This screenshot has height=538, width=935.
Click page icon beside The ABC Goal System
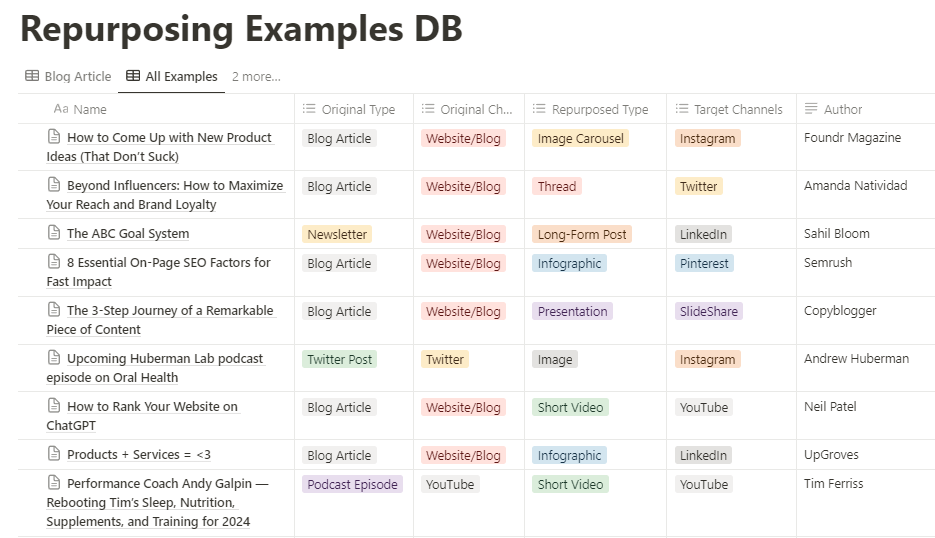[54, 233]
